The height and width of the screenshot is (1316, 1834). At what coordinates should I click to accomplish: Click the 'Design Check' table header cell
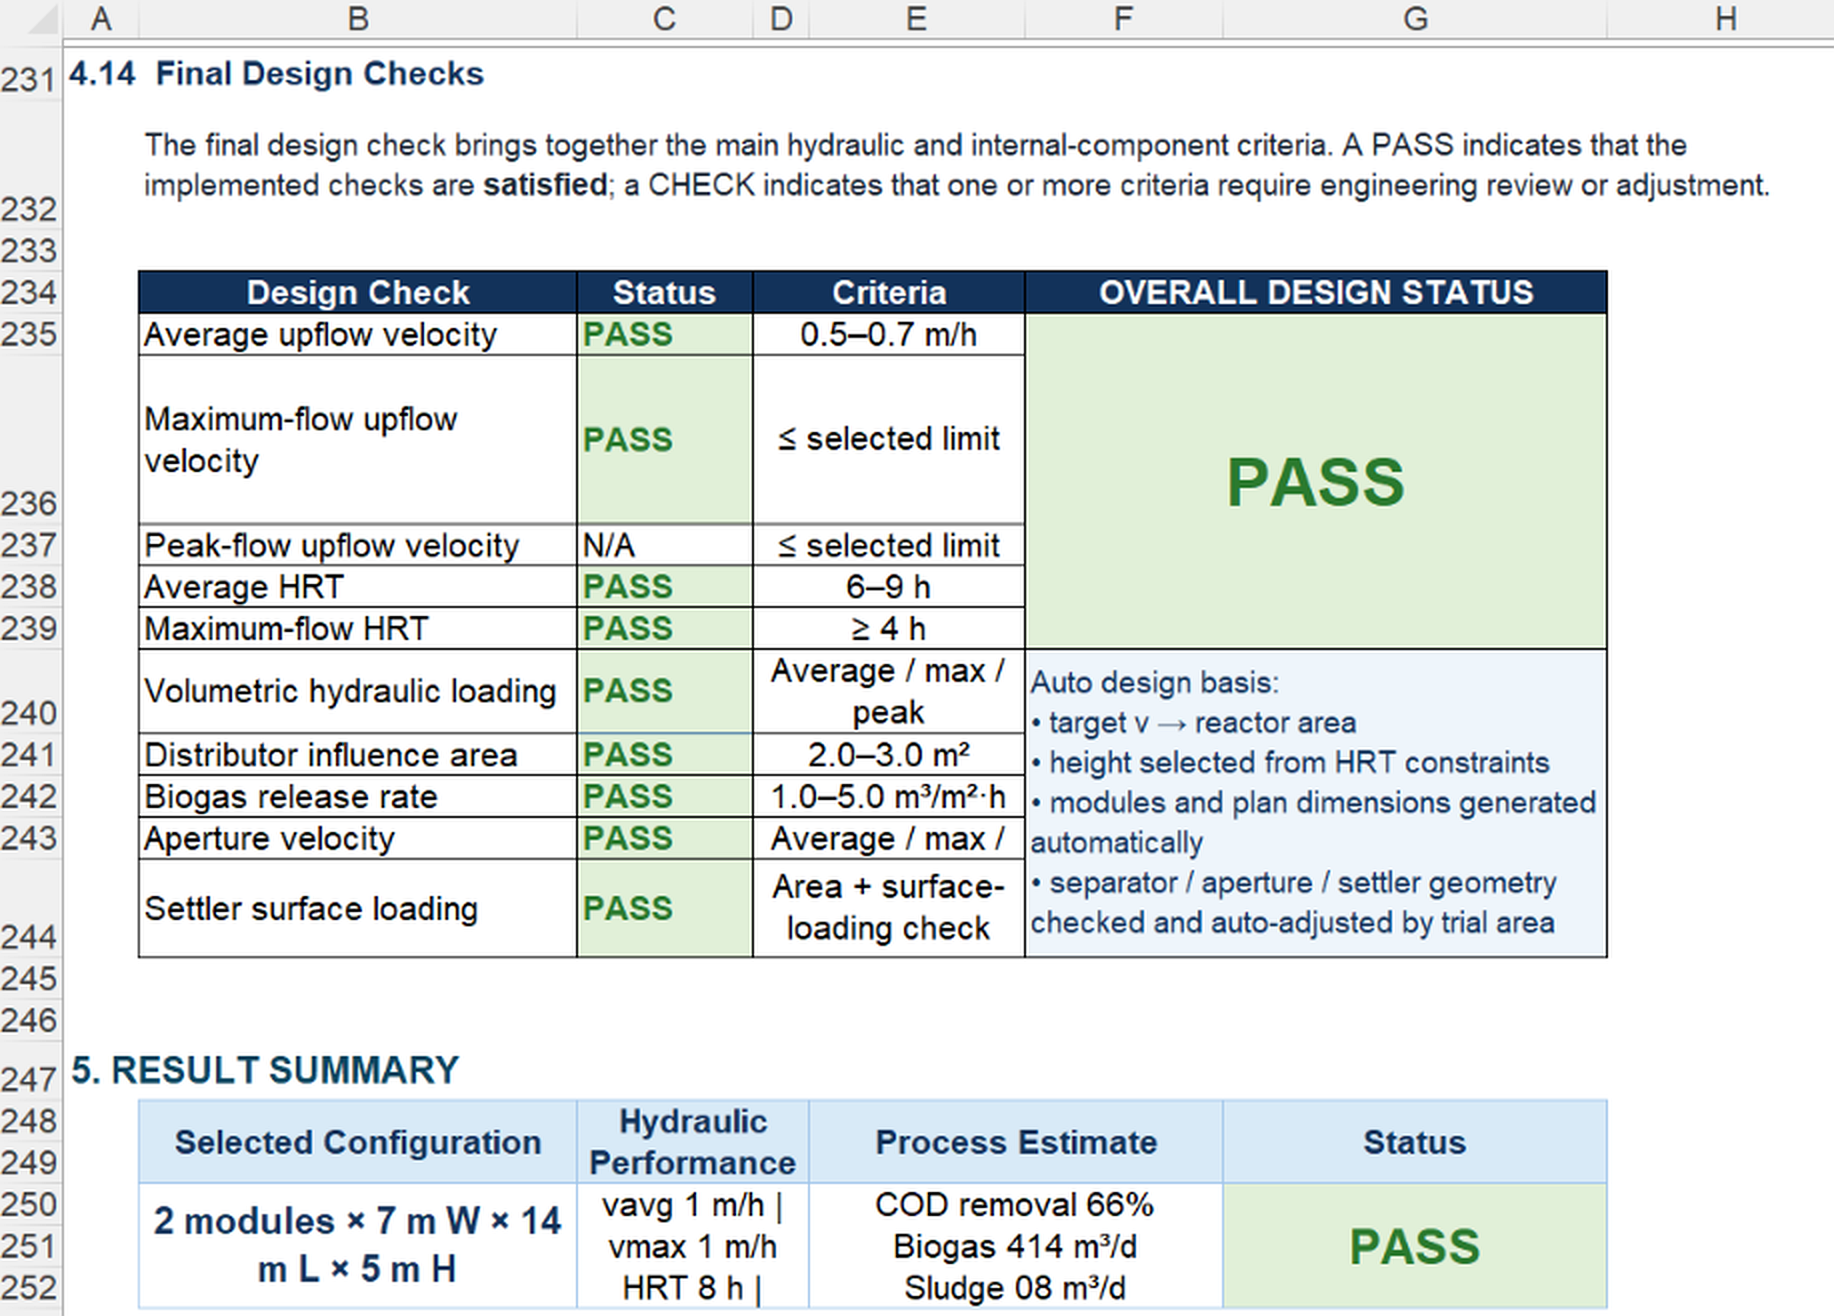(358, 292)
